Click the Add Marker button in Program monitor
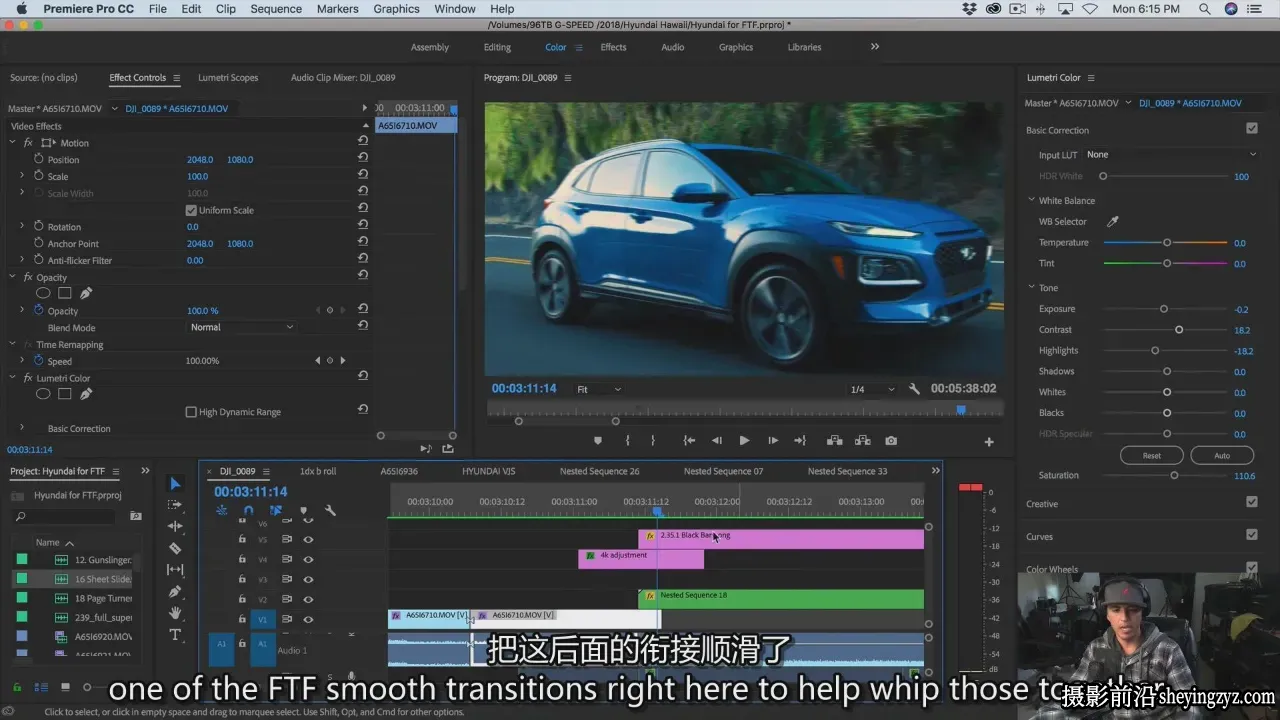1280x720 pixels. tap(598, 441)
